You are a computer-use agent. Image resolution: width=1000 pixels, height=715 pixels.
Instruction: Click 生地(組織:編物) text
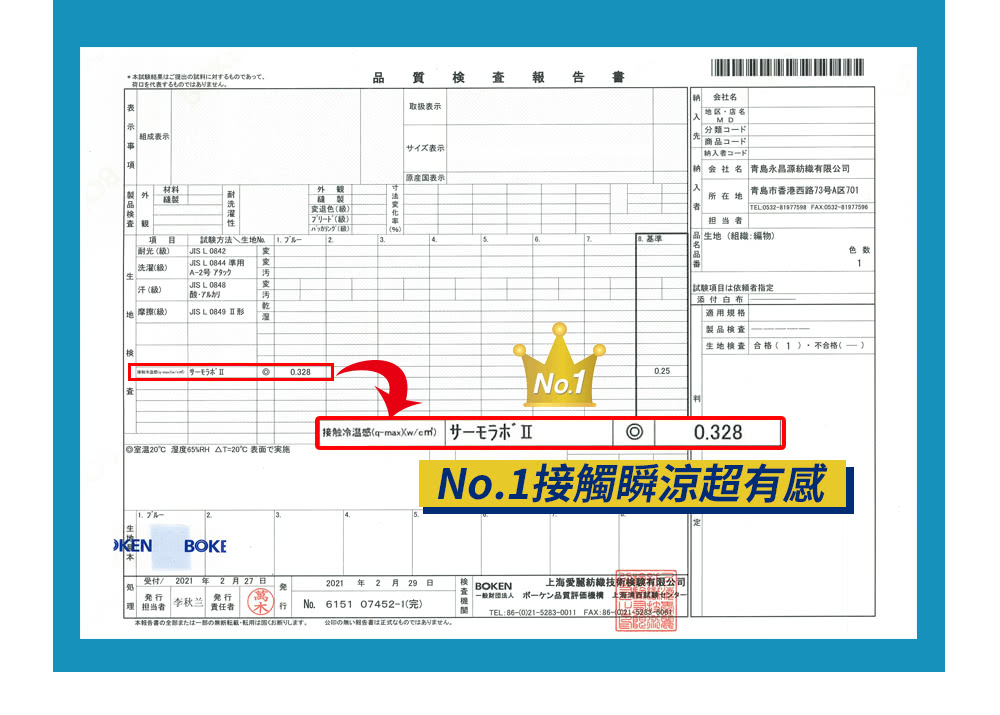click(739, 236)
